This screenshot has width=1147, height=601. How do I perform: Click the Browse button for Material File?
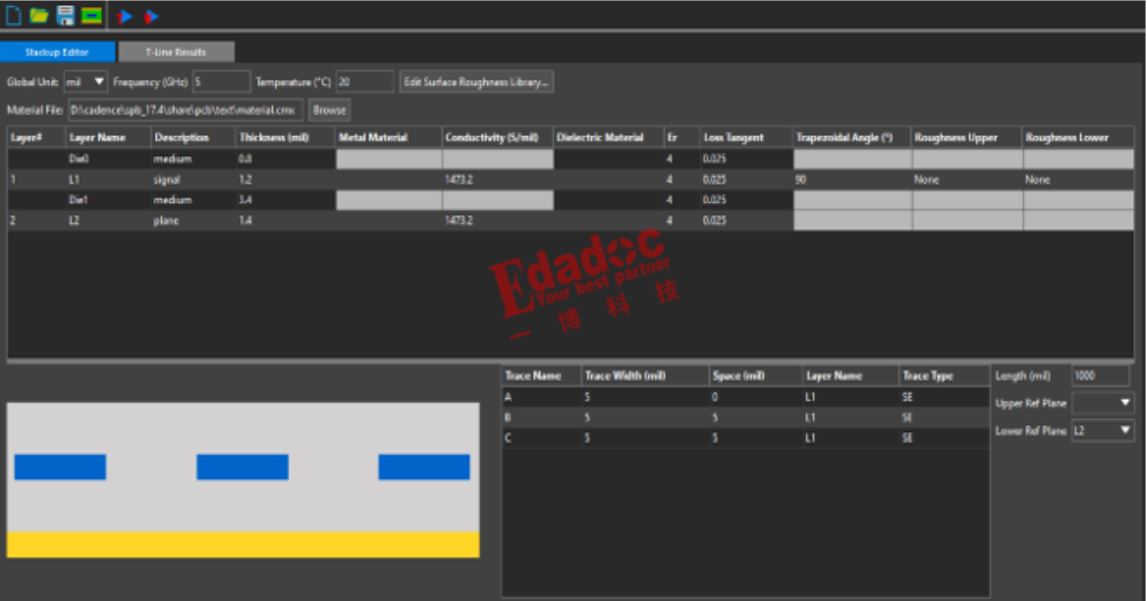(329, 110)
